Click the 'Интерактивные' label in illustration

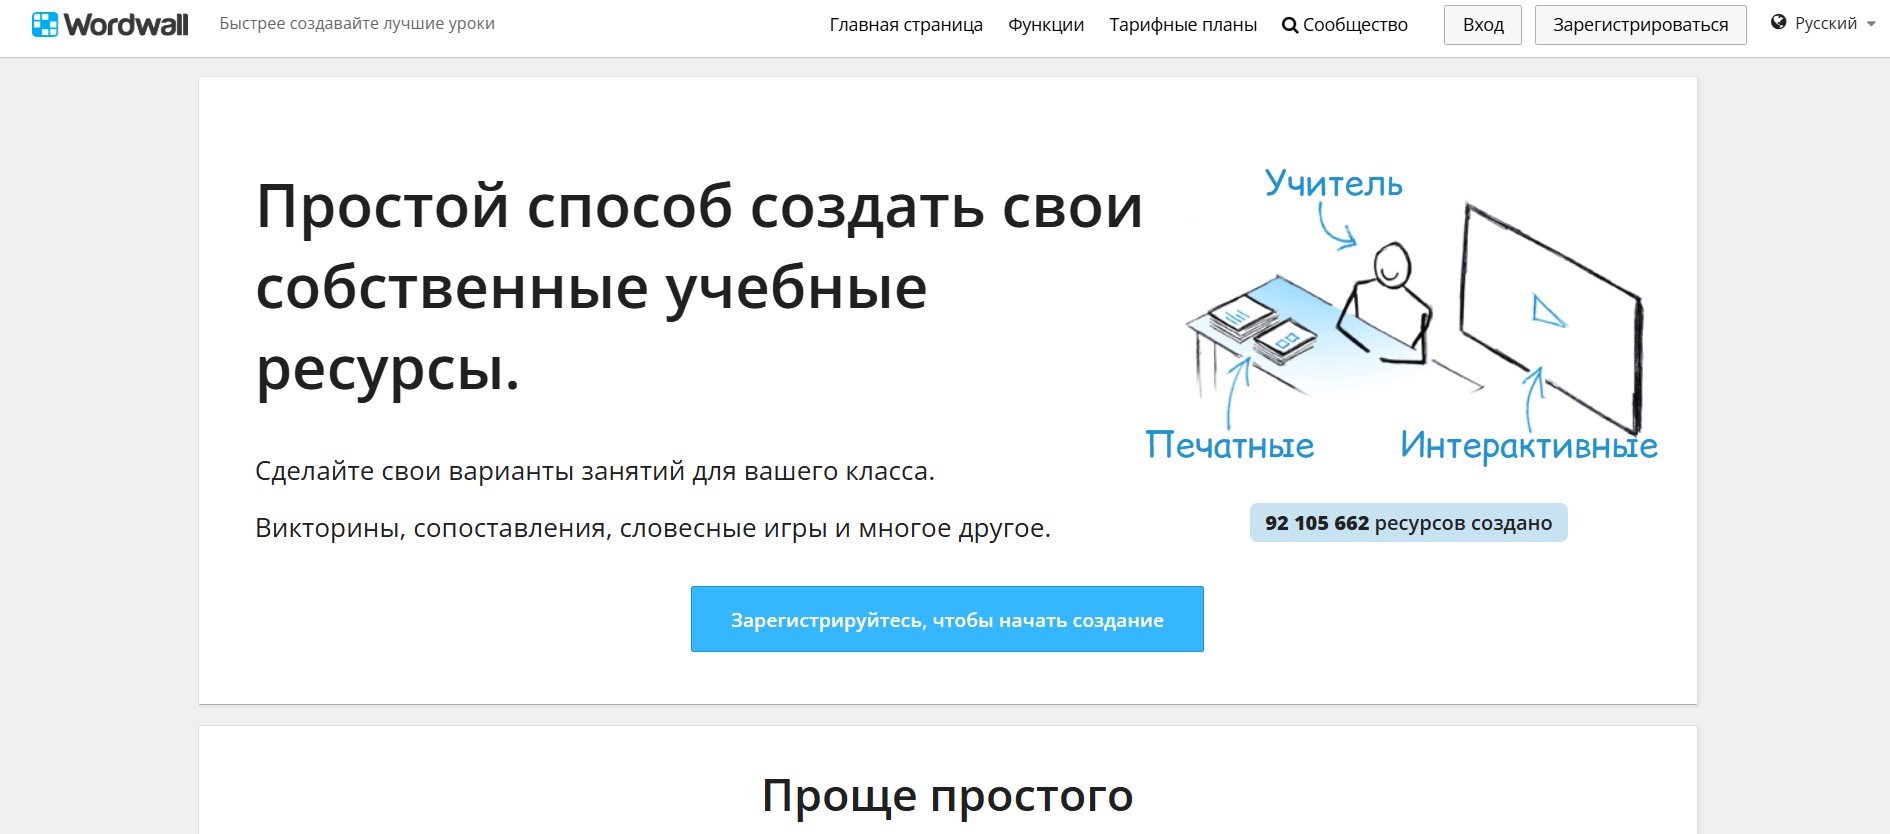tap(1528, 445)
